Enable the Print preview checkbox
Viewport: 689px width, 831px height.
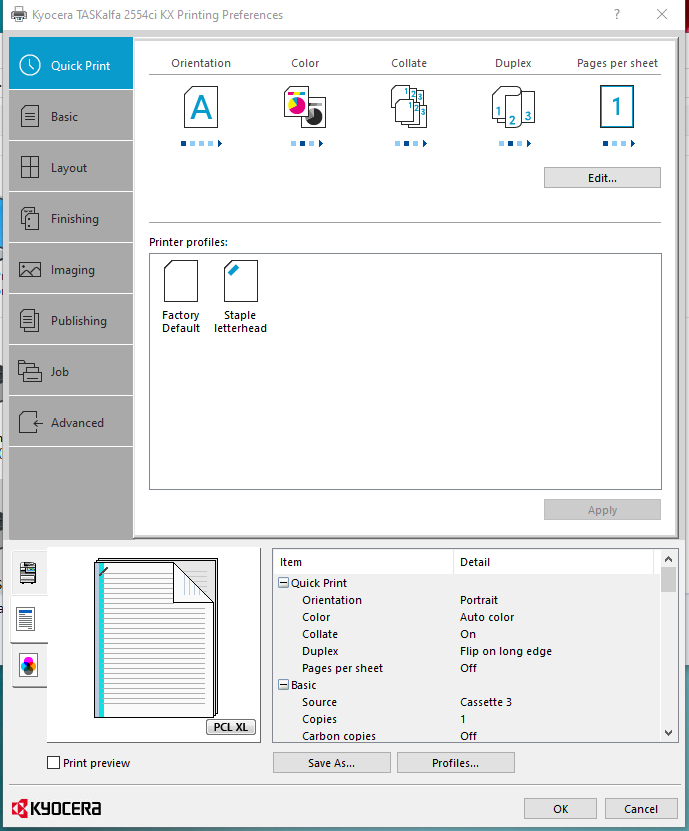(x=54, y=763)
